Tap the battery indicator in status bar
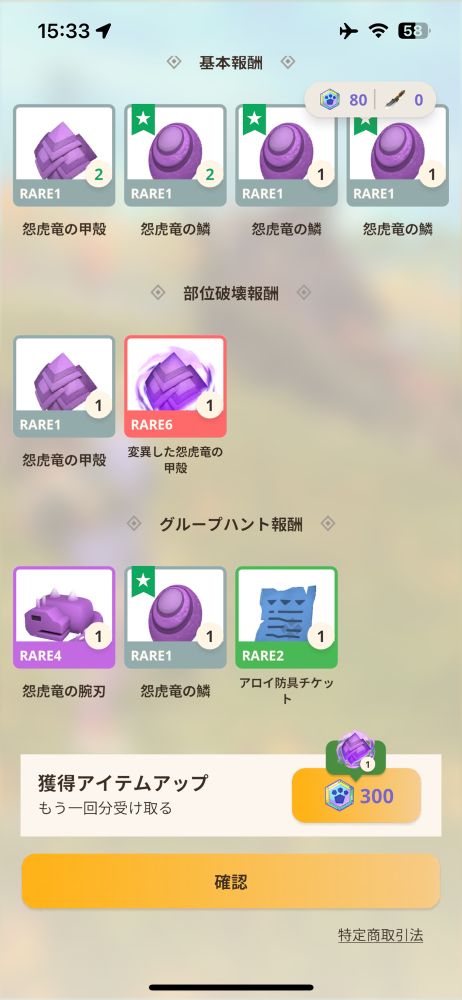Image resolution: width=462 pixels, height=1000 pixels. 415,31
